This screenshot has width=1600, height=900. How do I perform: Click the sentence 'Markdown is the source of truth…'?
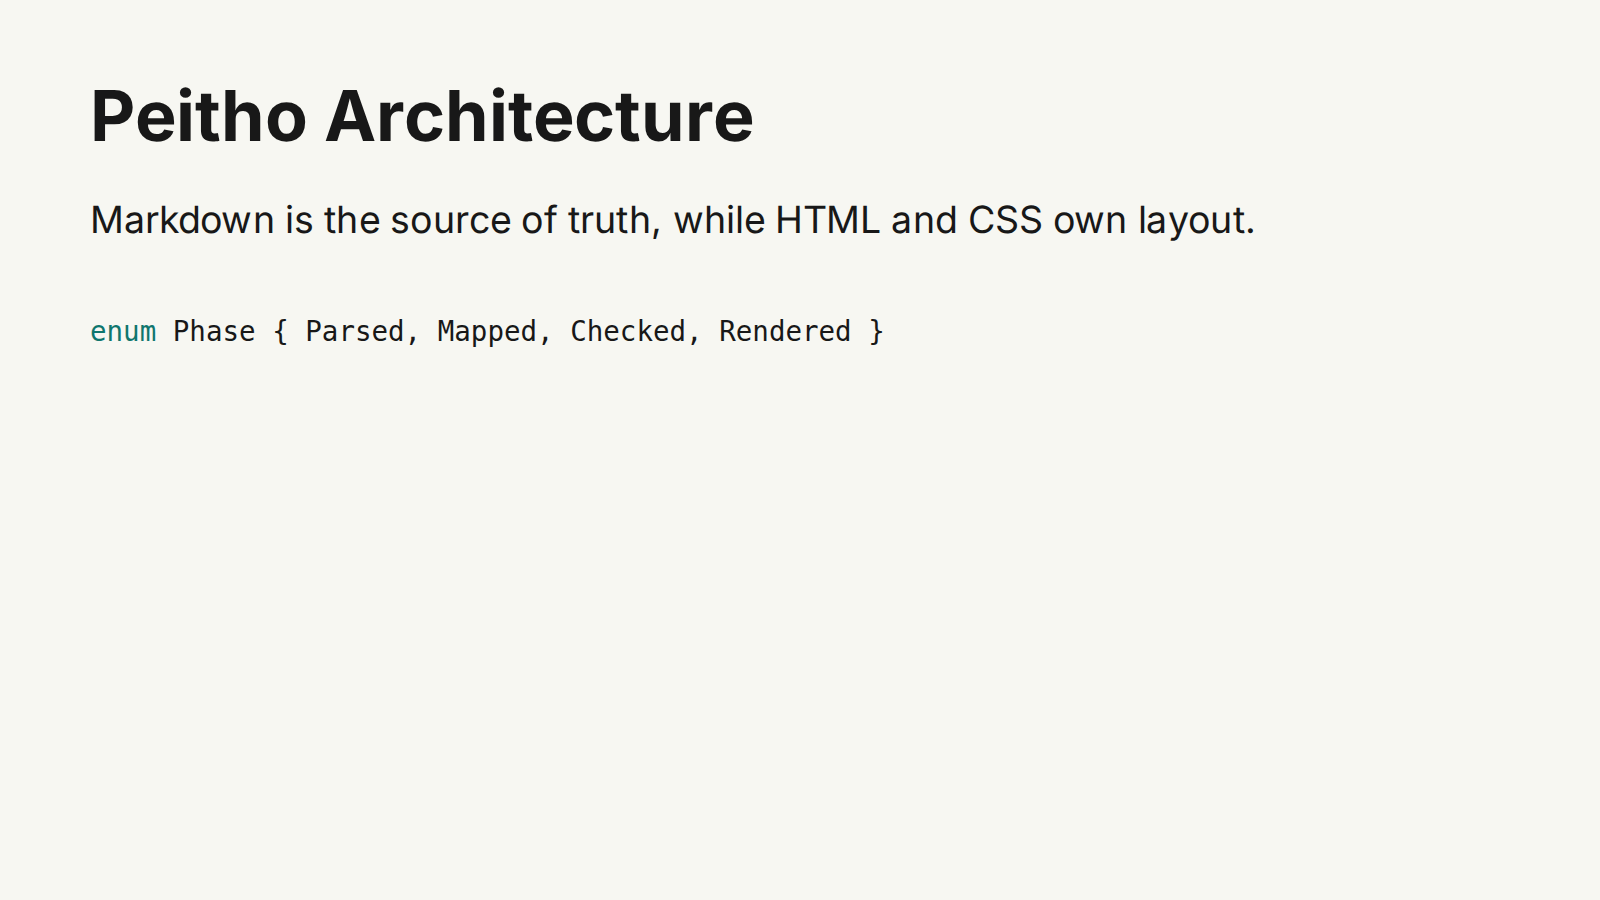point(672,220)
